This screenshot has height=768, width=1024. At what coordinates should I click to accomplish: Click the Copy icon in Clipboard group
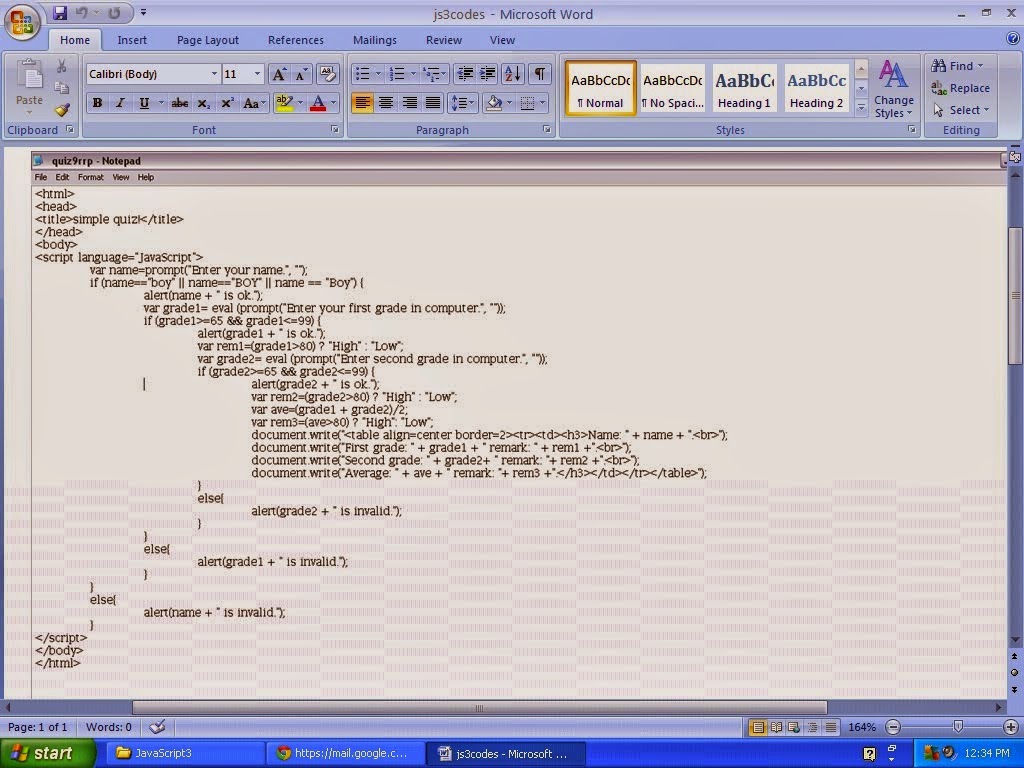61,88
